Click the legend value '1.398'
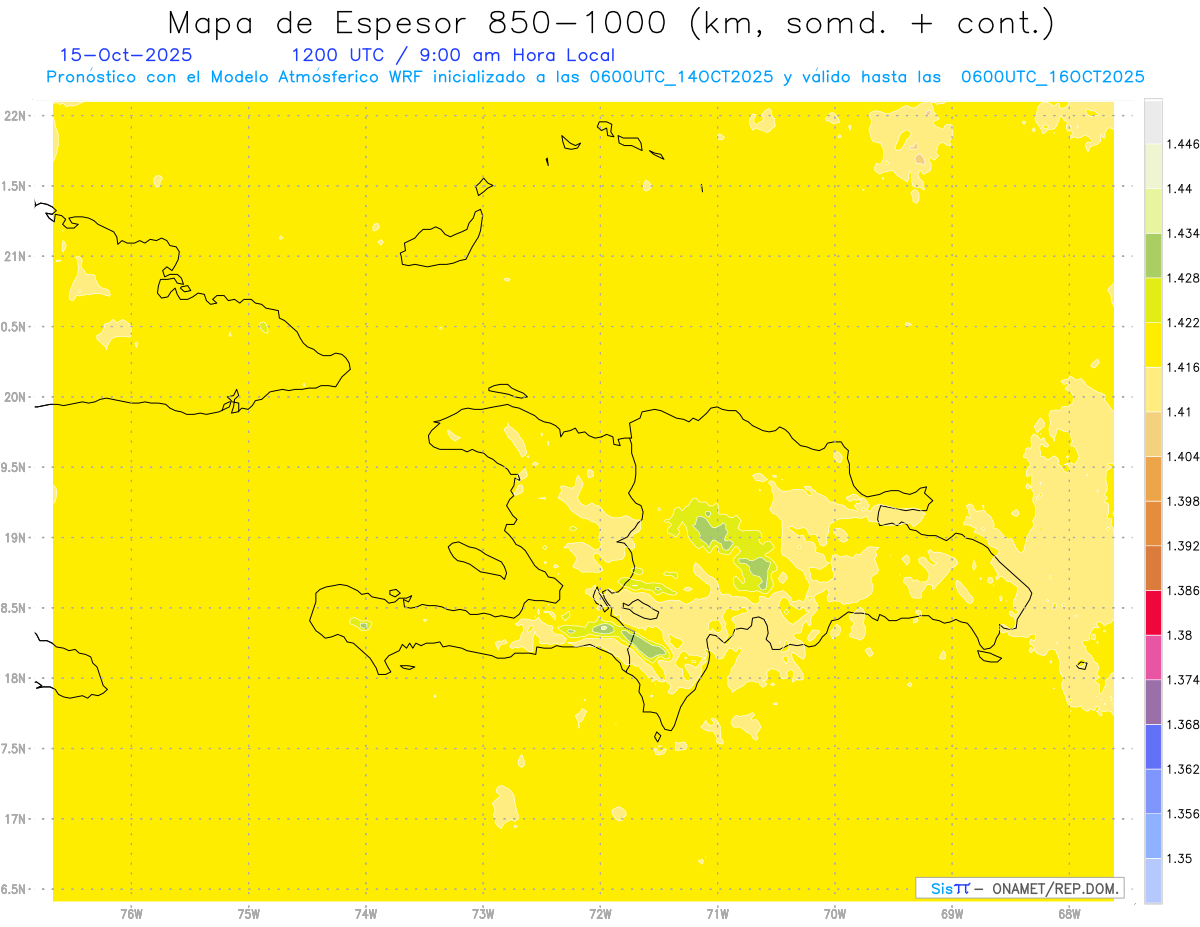This screenshot has height=927, width=1200. click(x=1183, y=501)
